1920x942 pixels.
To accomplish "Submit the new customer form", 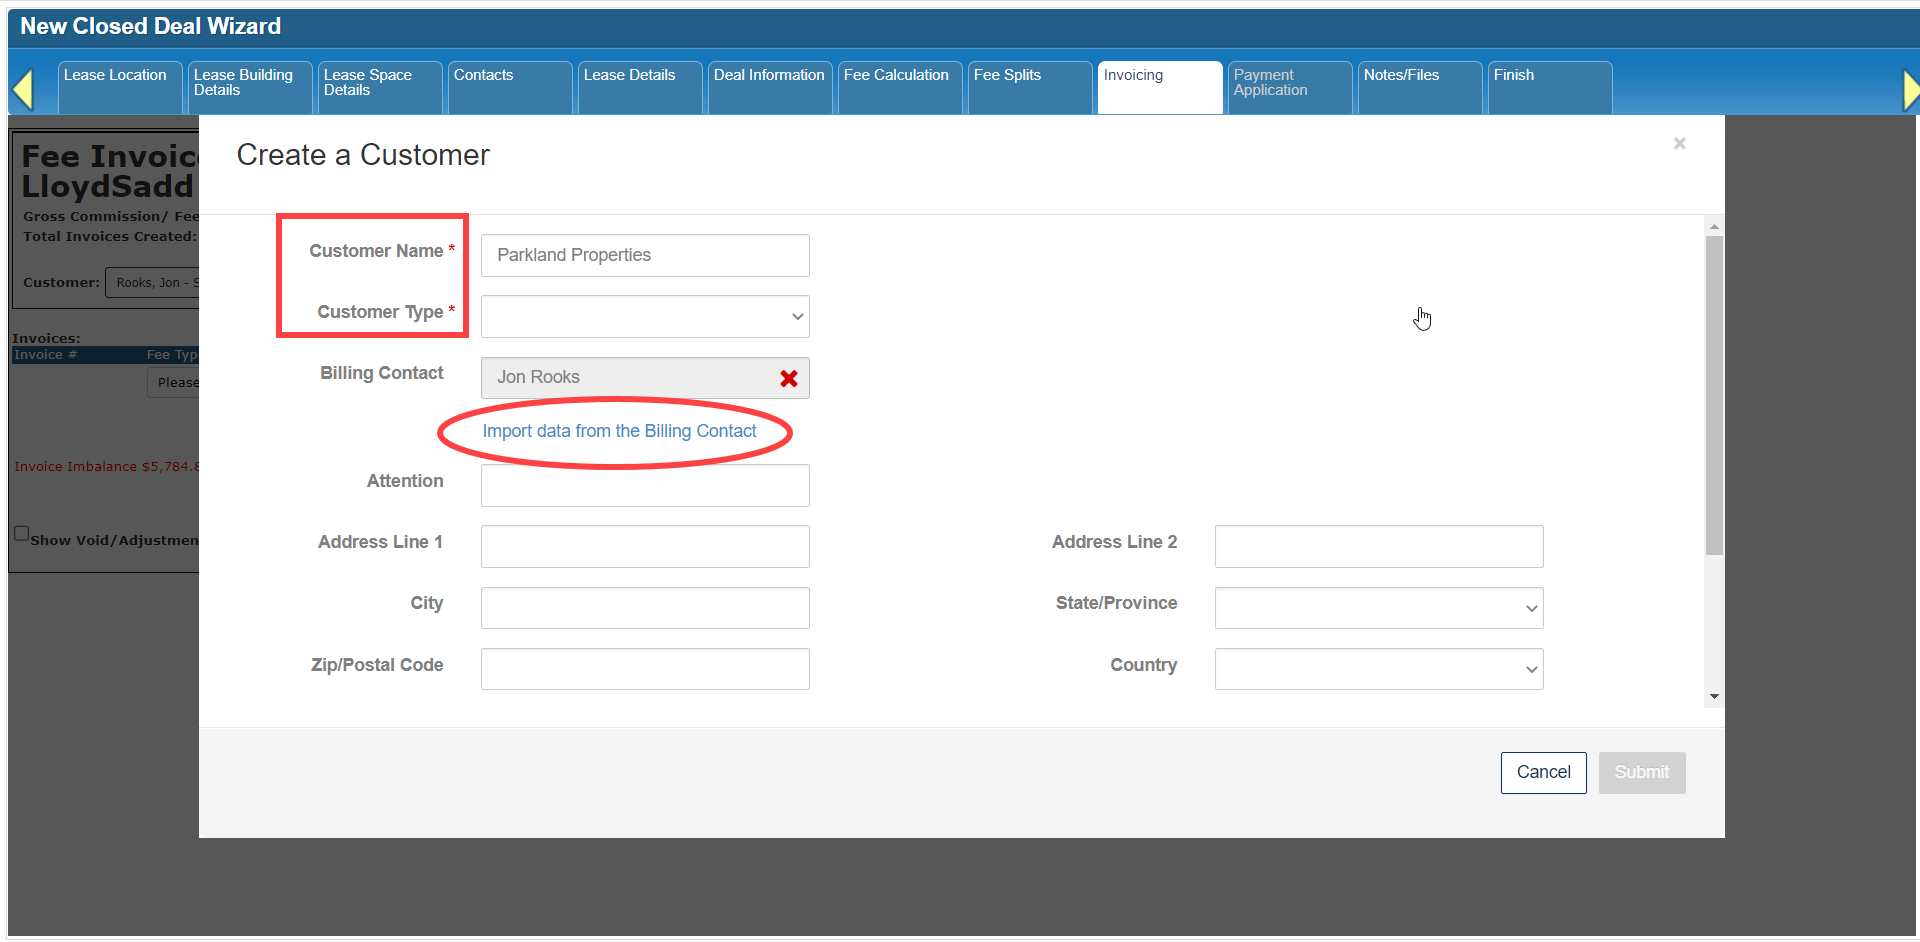I will [x=1641, y=772].
